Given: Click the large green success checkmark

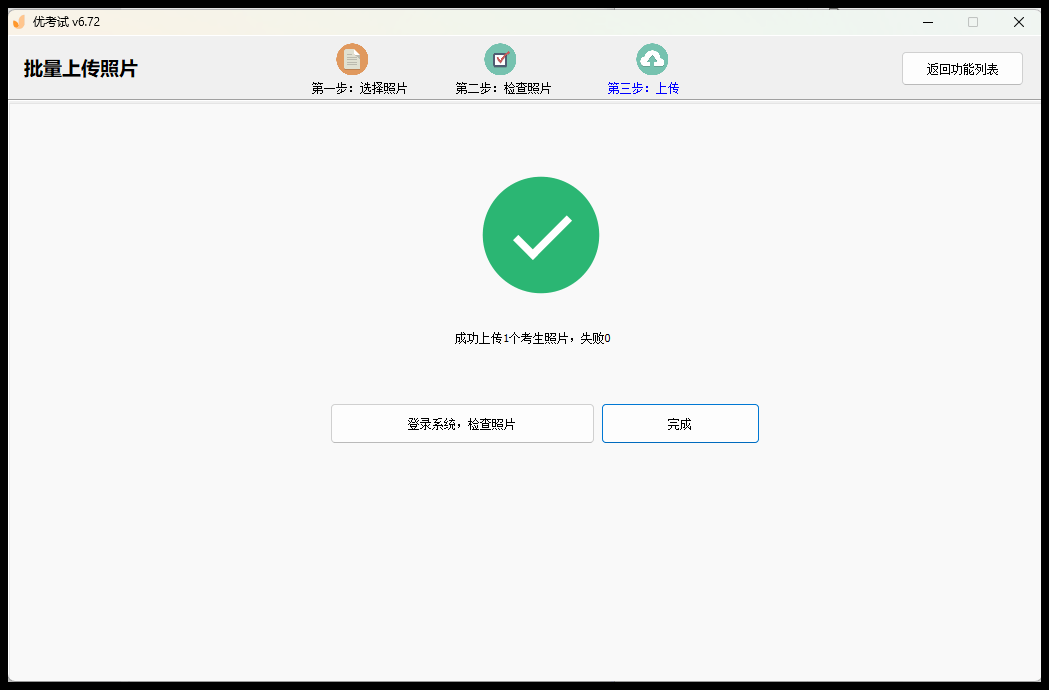Looking at the screenshot, I should (x=541, y=235).
